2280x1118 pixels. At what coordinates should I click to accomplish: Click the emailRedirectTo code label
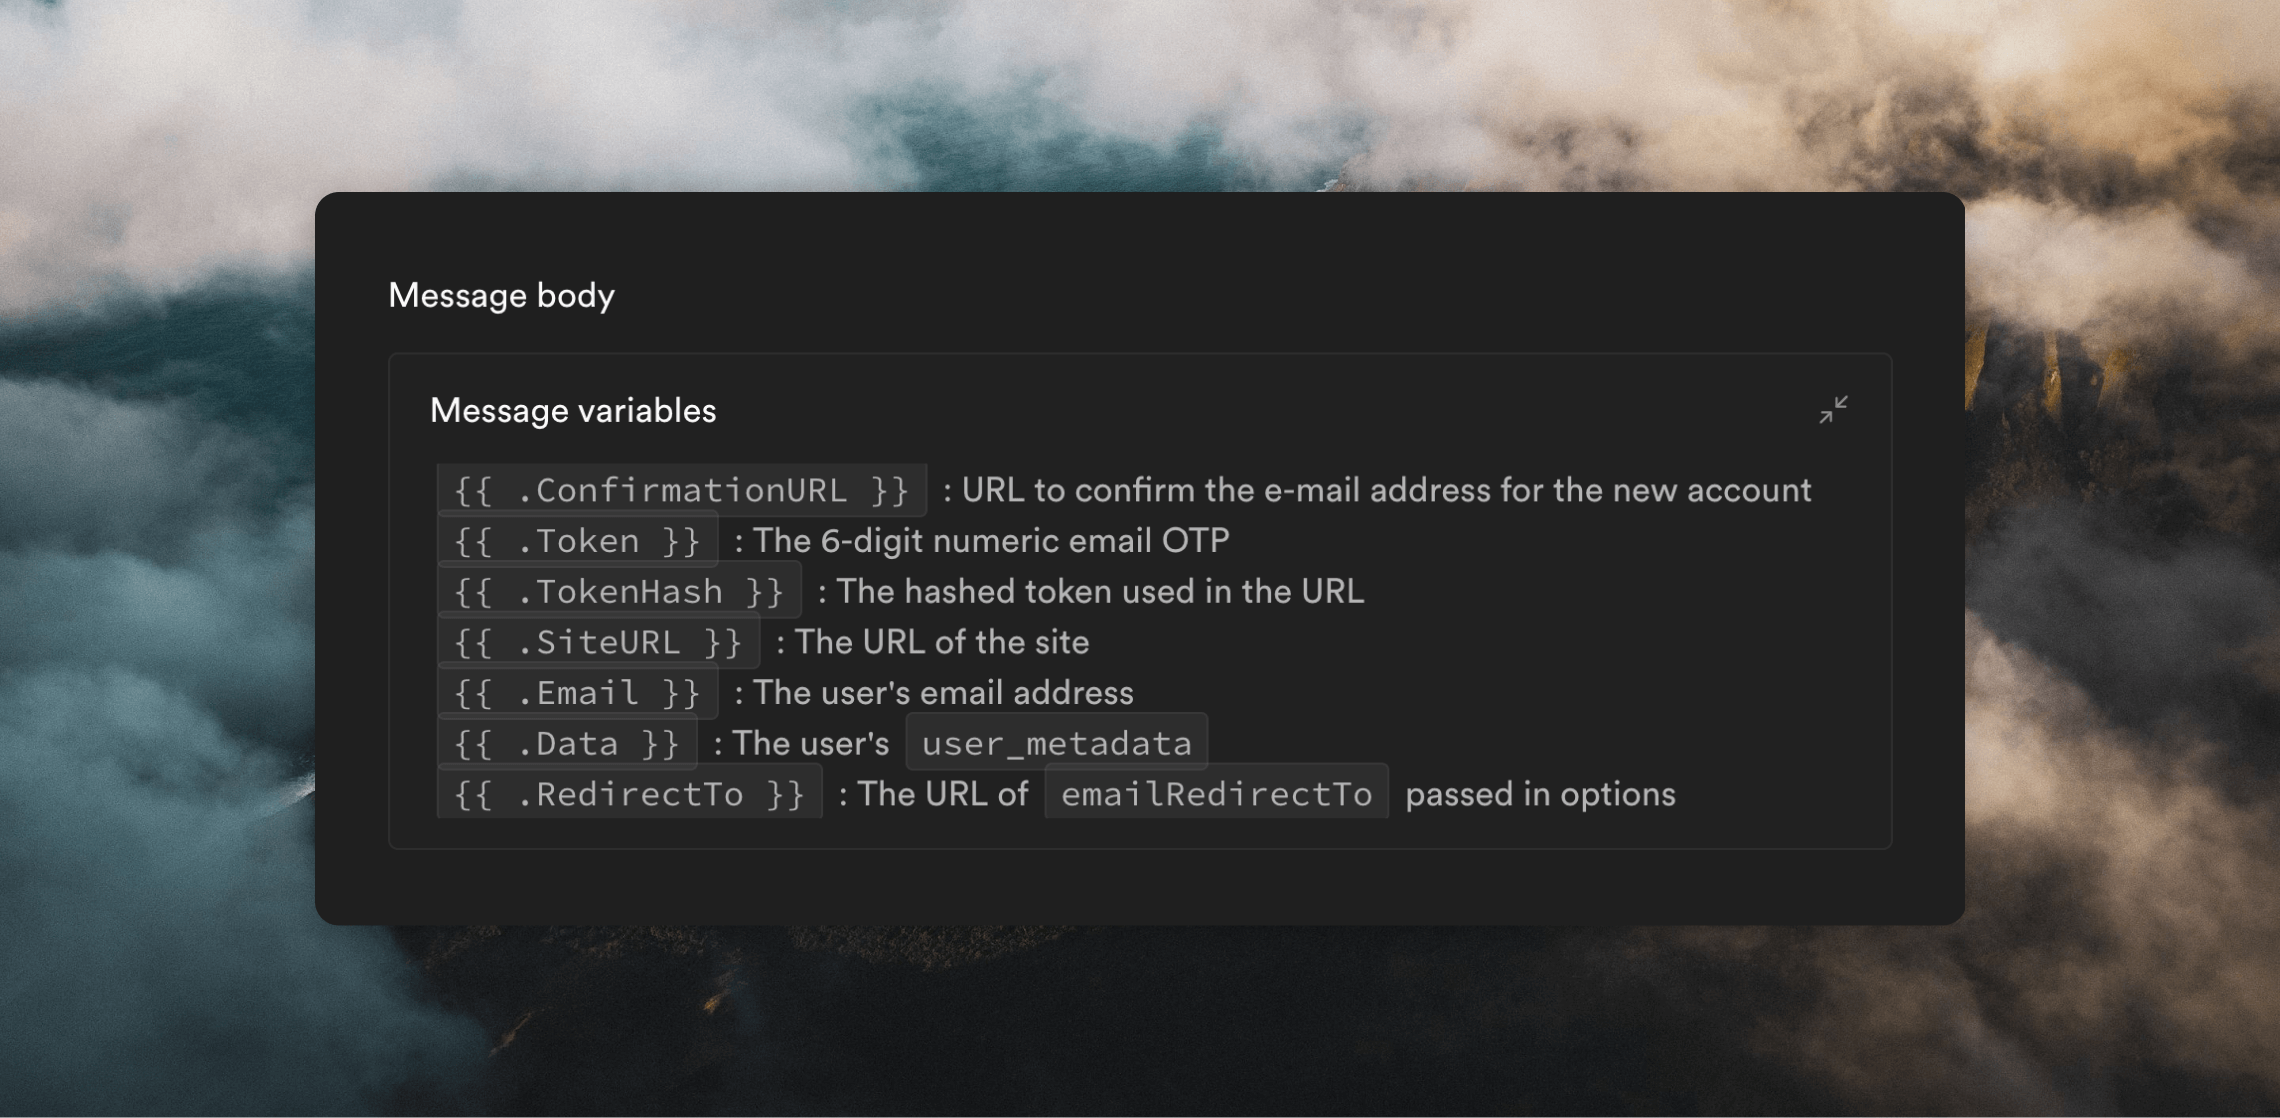point(1216,795)
